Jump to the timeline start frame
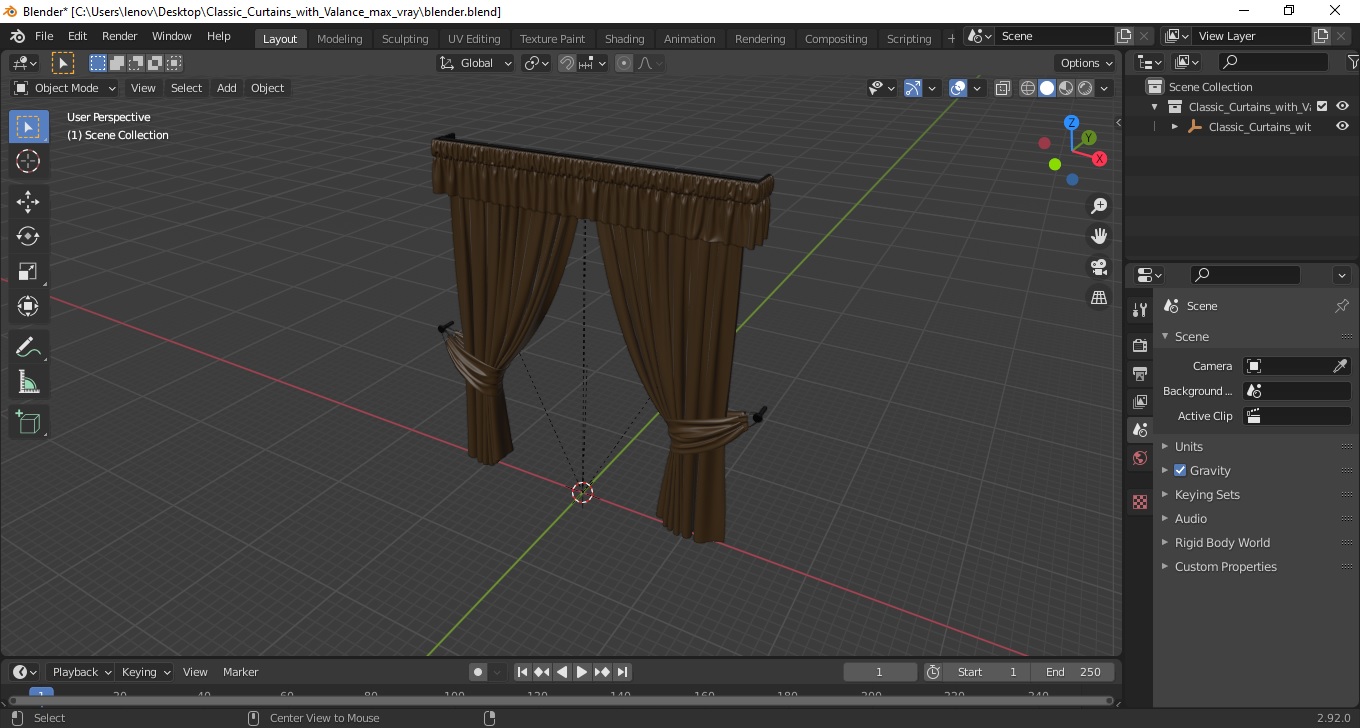 pyautogui.click(x=522, y=672)
